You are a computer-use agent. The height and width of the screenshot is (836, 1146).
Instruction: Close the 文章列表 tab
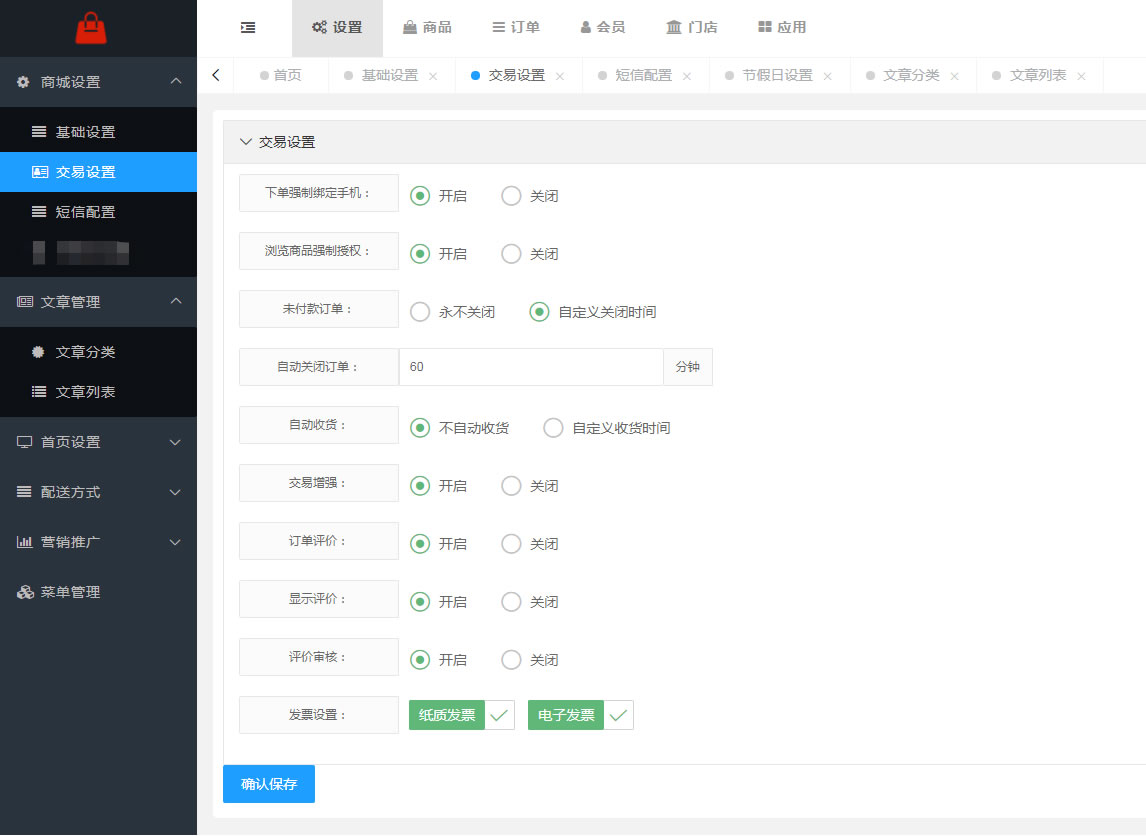click(x=1081, y=76)
